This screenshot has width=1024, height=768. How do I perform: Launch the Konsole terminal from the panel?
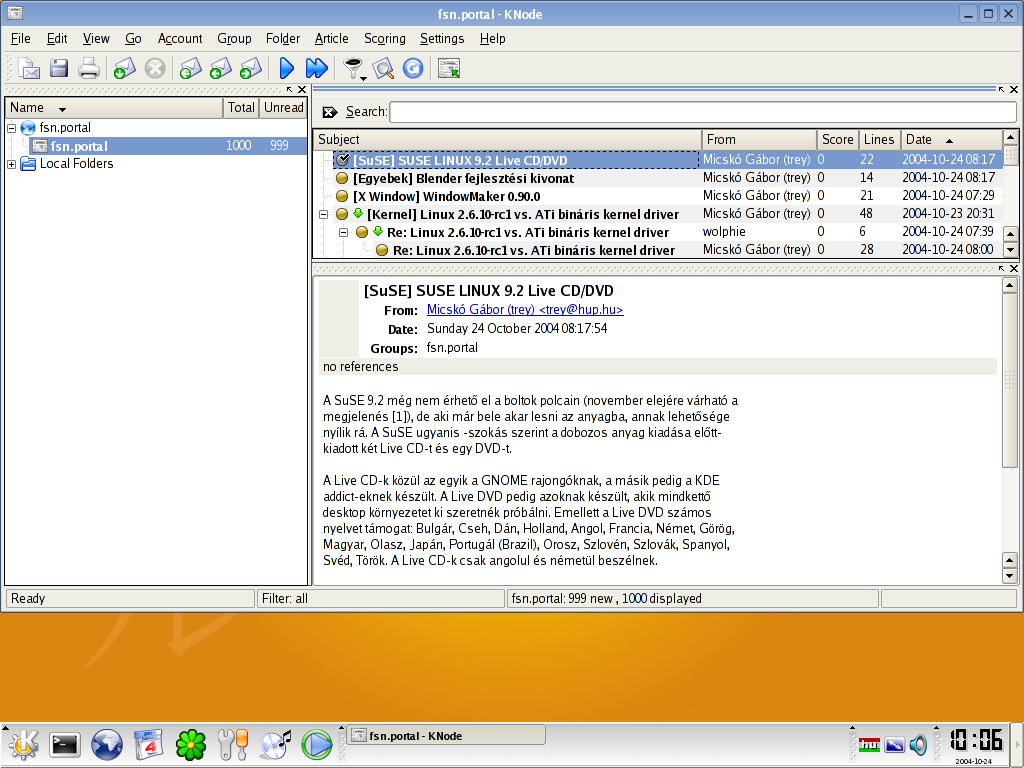pos(65,744)
